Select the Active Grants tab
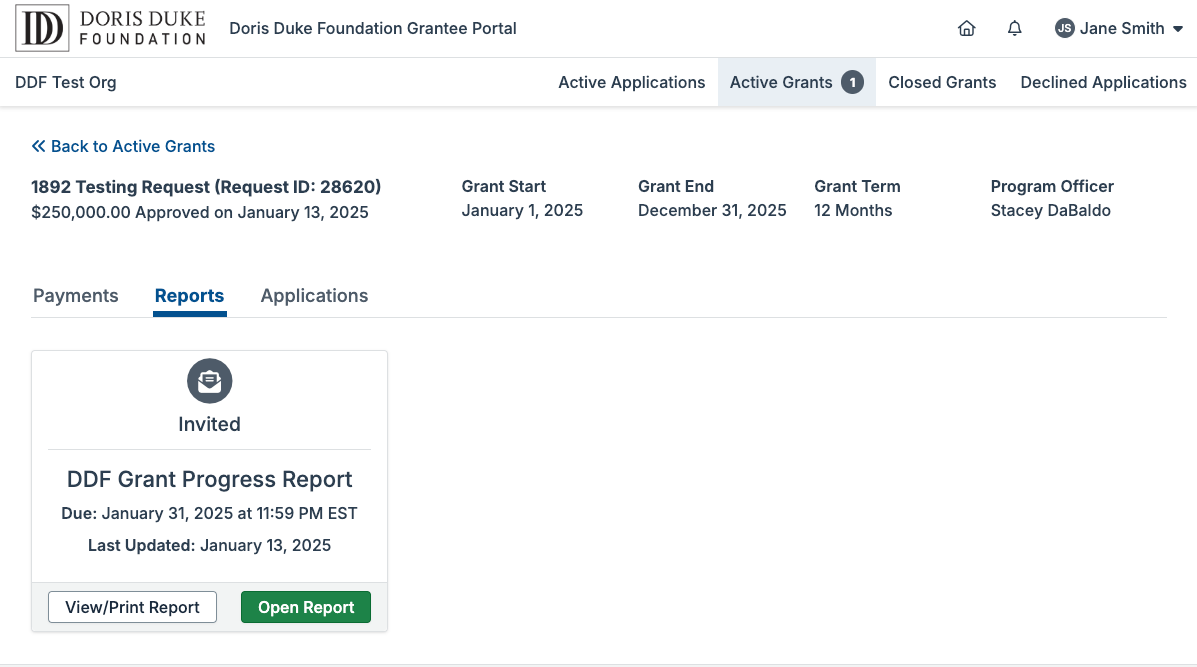The width and height of the screenshot is (1197, 667). (x=796, y=82)
